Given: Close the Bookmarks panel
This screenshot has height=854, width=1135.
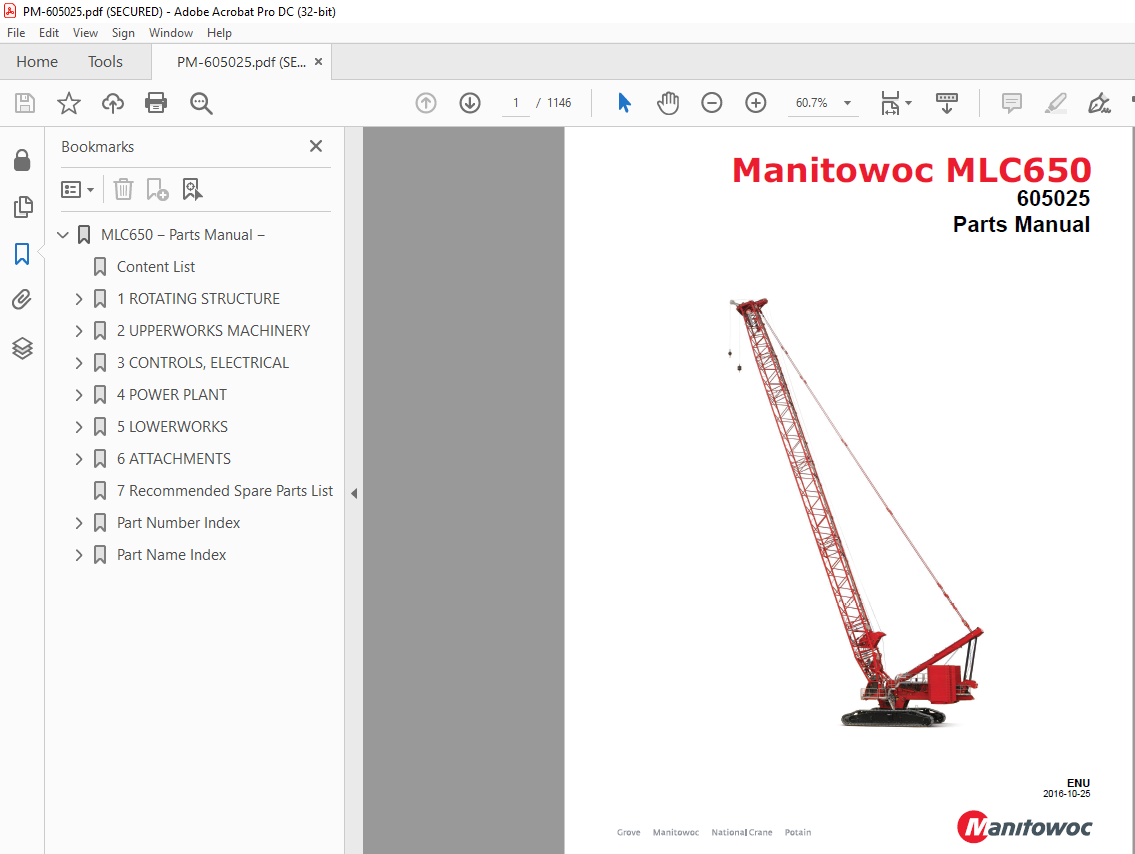Looking at the screenshot, I should pos(316,146).
